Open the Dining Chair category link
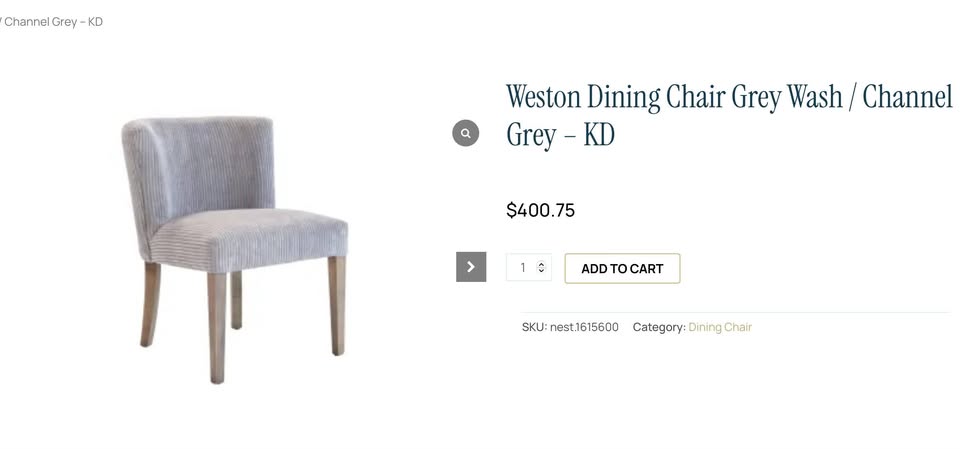This screenshot has height=449, width=960. (719, 327)
